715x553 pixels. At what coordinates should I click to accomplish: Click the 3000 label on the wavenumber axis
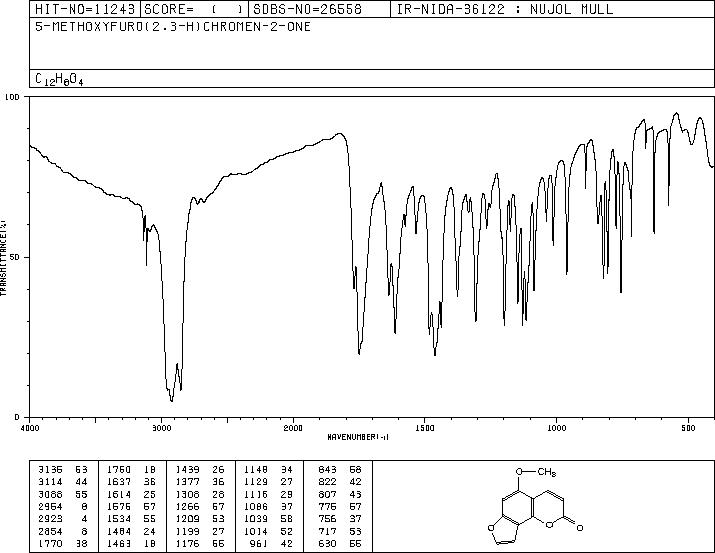pyautogui.click(x=161, y=428)
